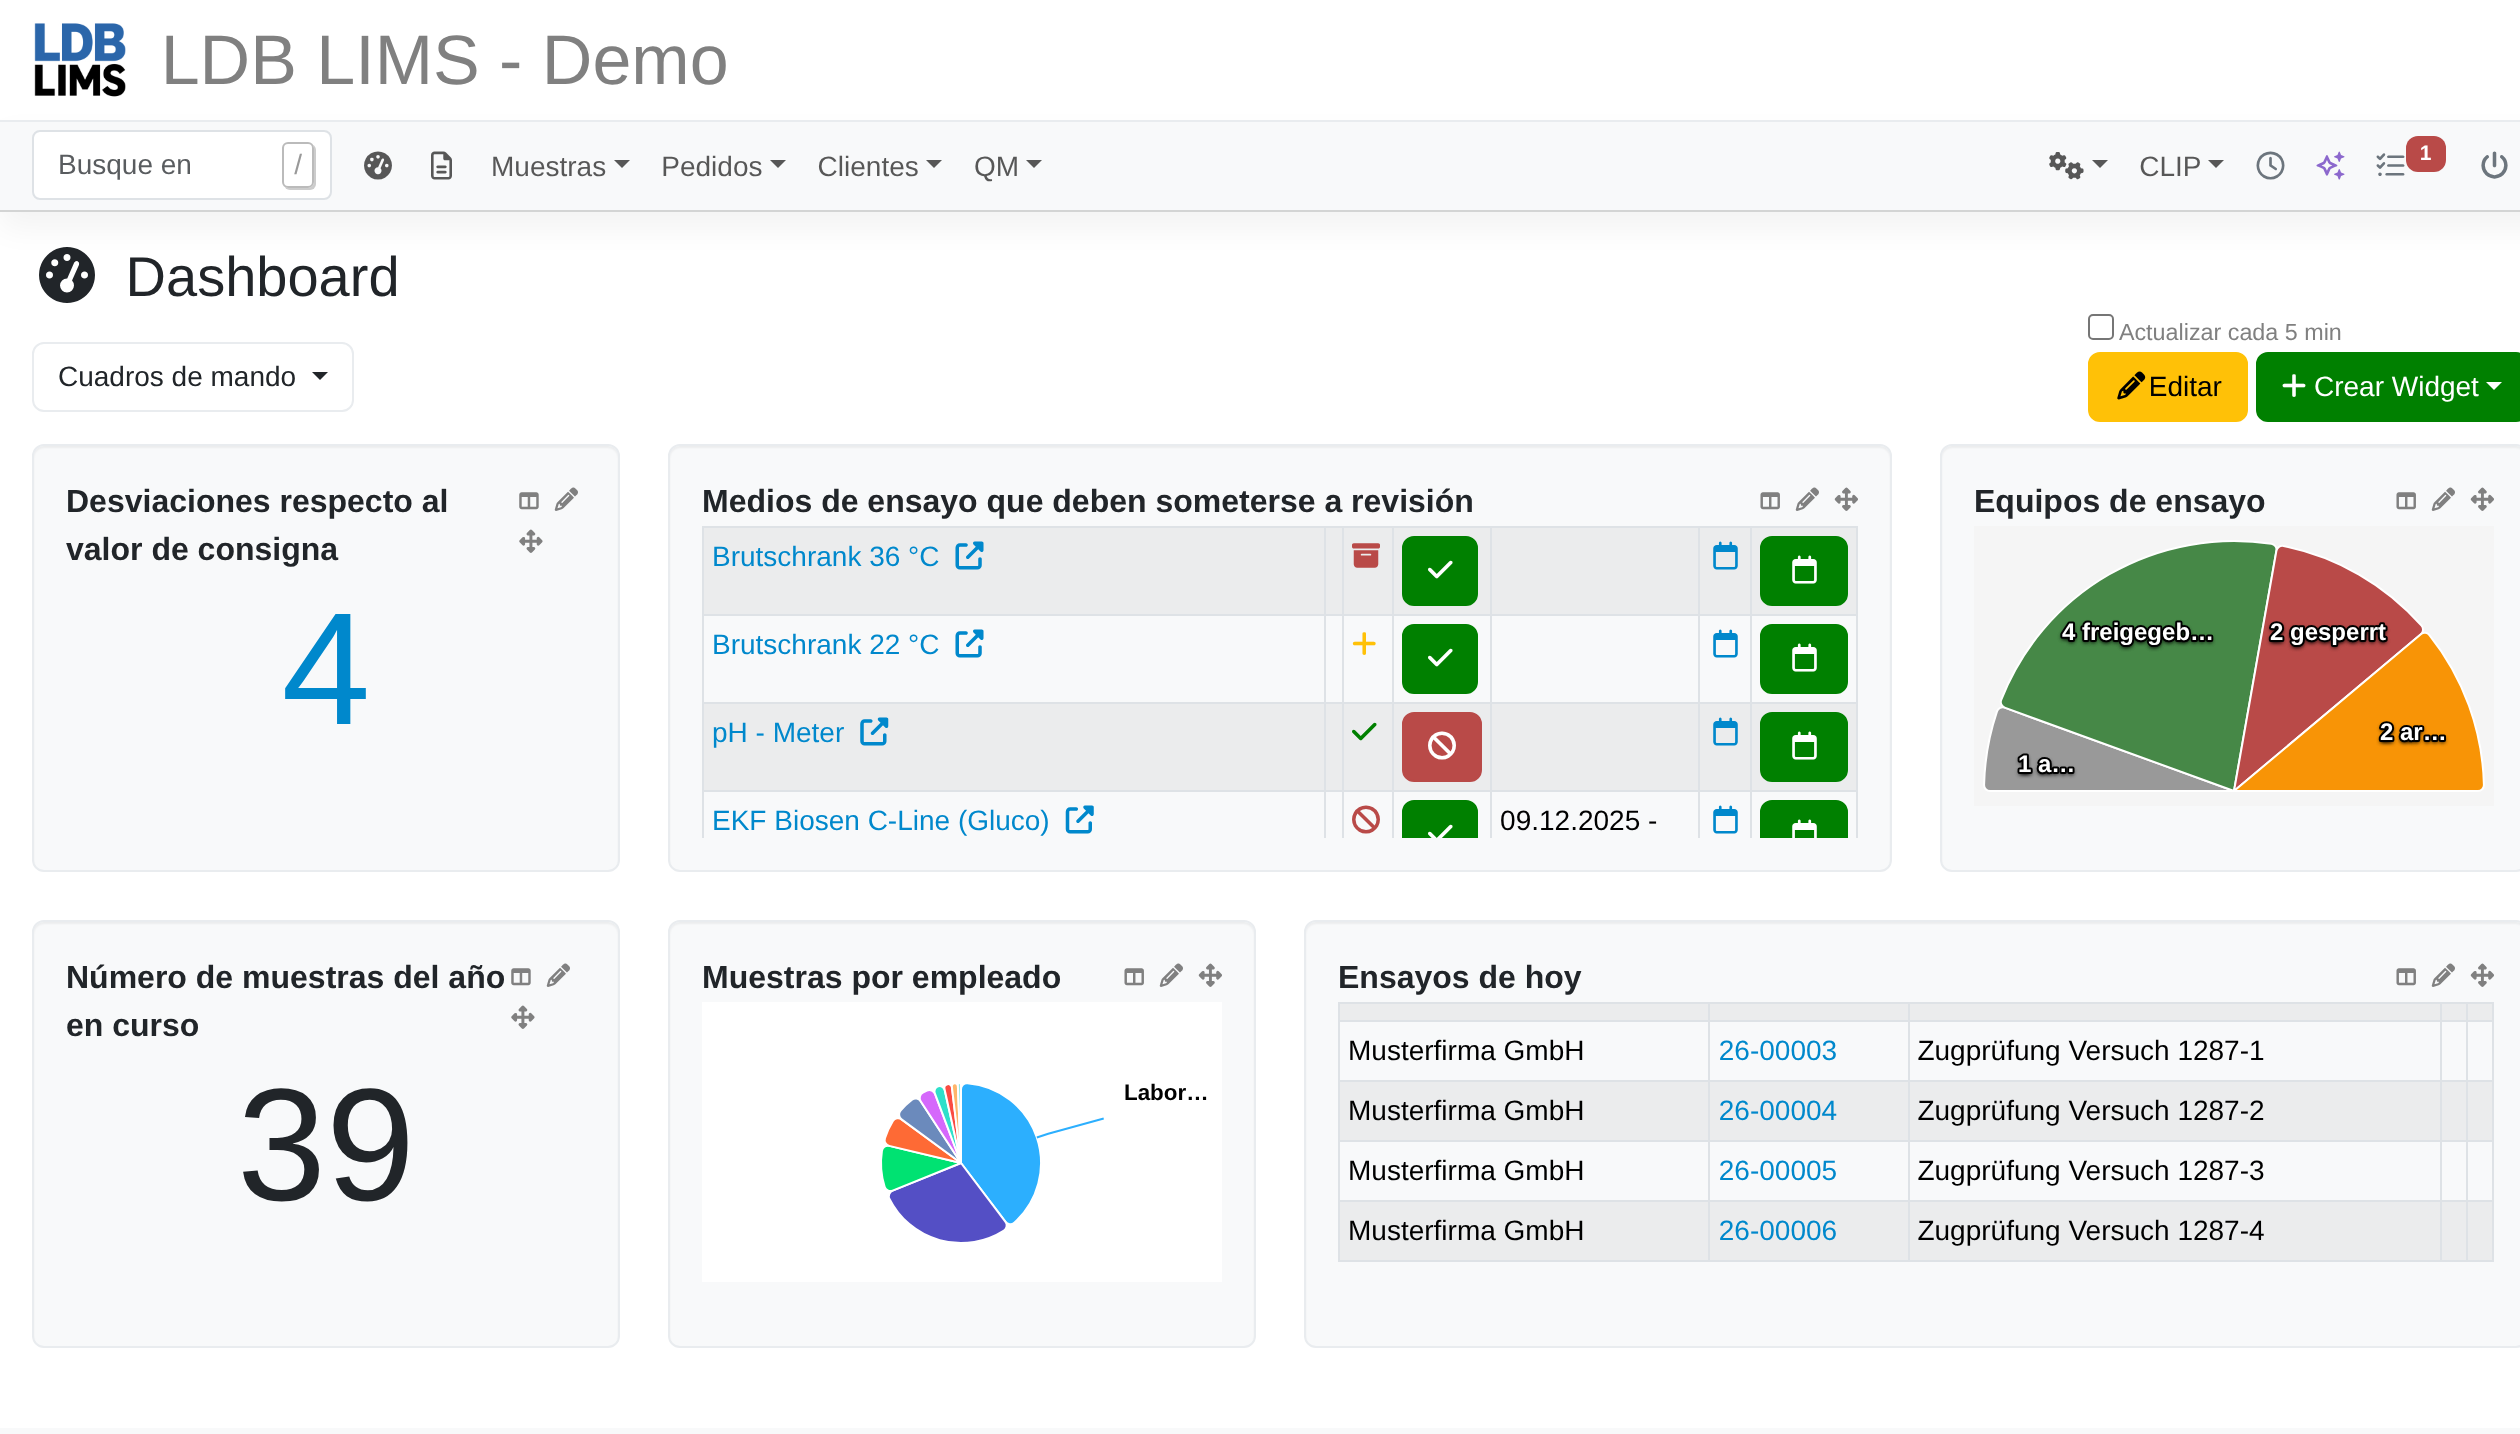
Task: Click yellow plus icon in Brutschrank 22 °C row
Action: click(1364, 644)
